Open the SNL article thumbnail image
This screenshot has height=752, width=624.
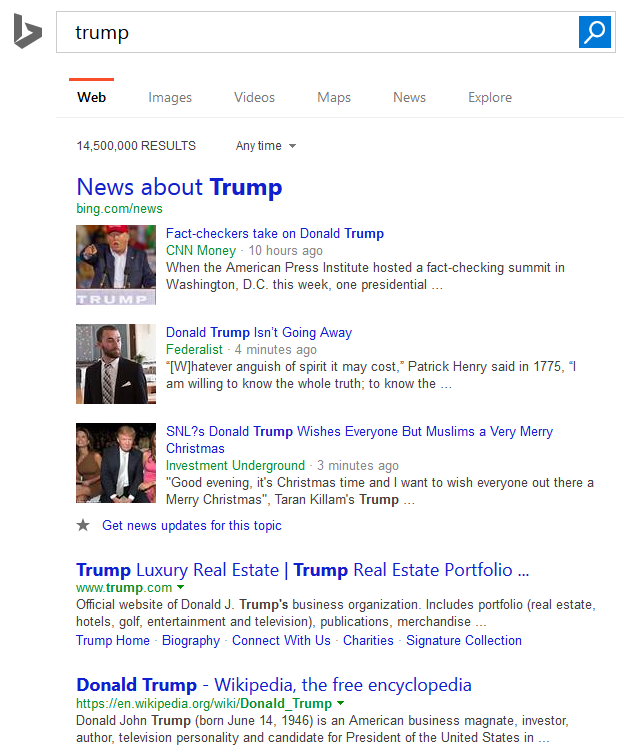point(116,463)
